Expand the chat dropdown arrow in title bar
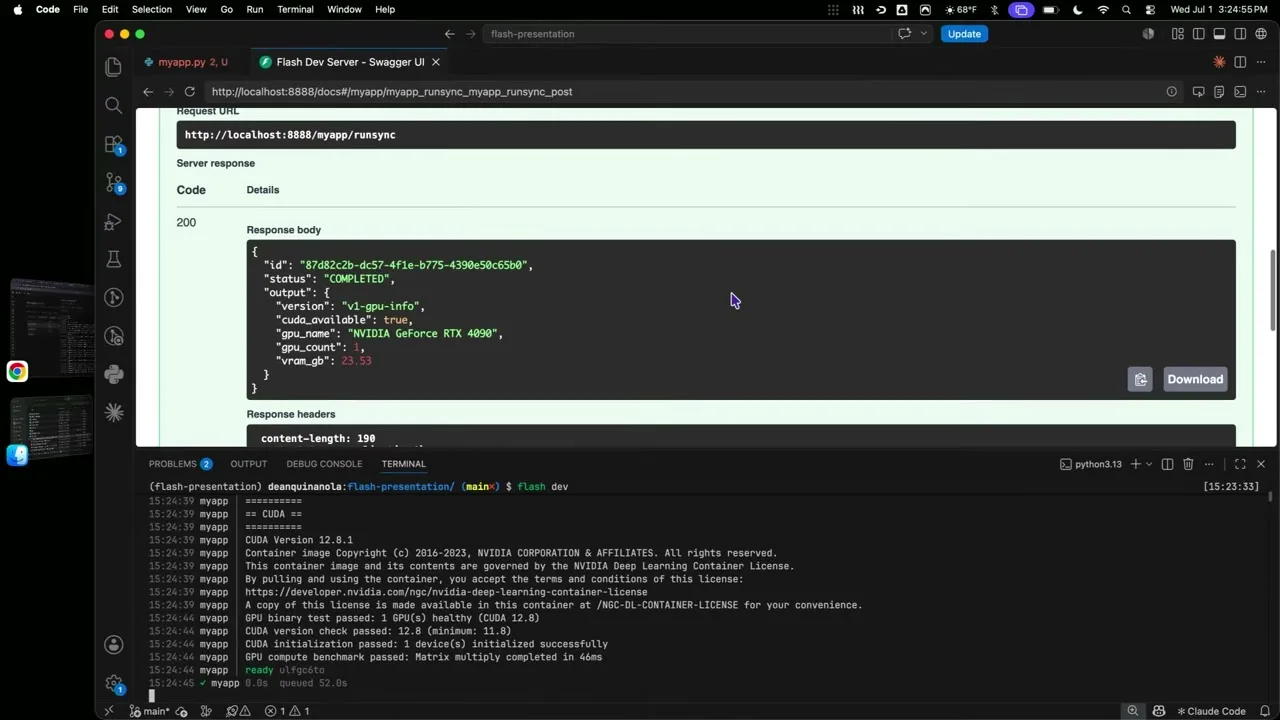 point(923,34)
